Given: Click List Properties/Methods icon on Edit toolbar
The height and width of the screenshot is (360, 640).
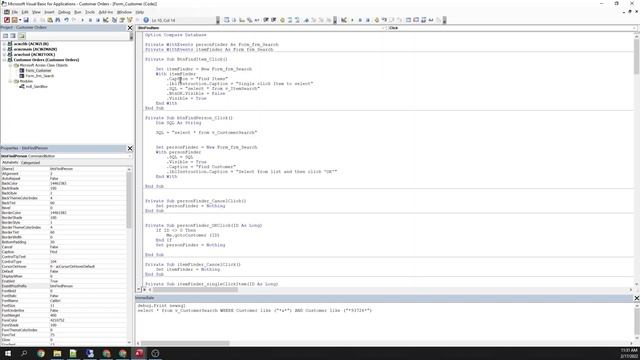Looking at the screenshot, I should click(x=227, y=20).
